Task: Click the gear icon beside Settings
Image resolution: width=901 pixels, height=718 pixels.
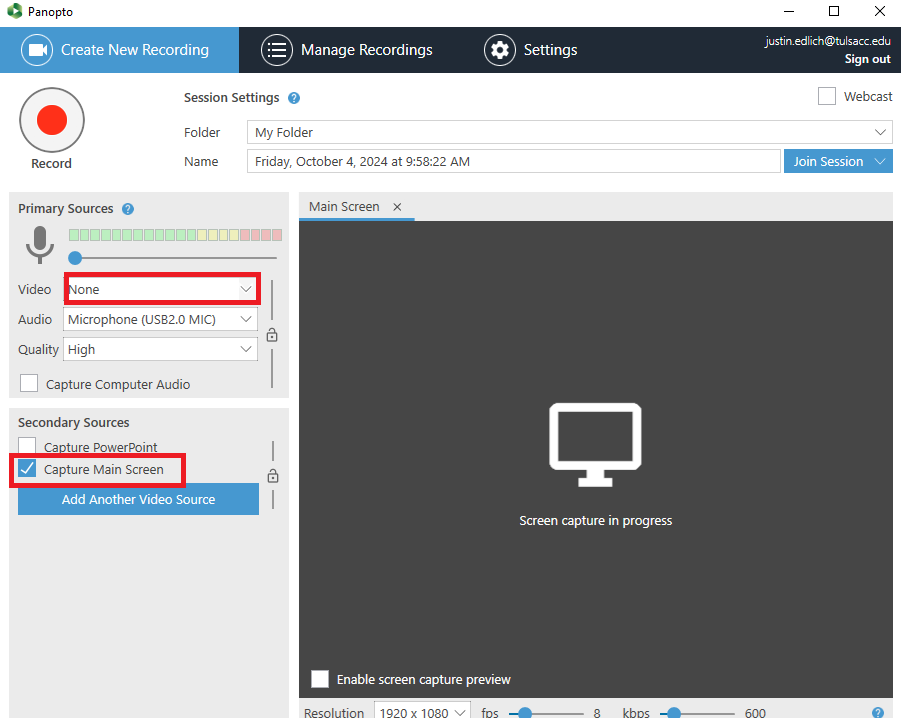Action: [499, 50]
